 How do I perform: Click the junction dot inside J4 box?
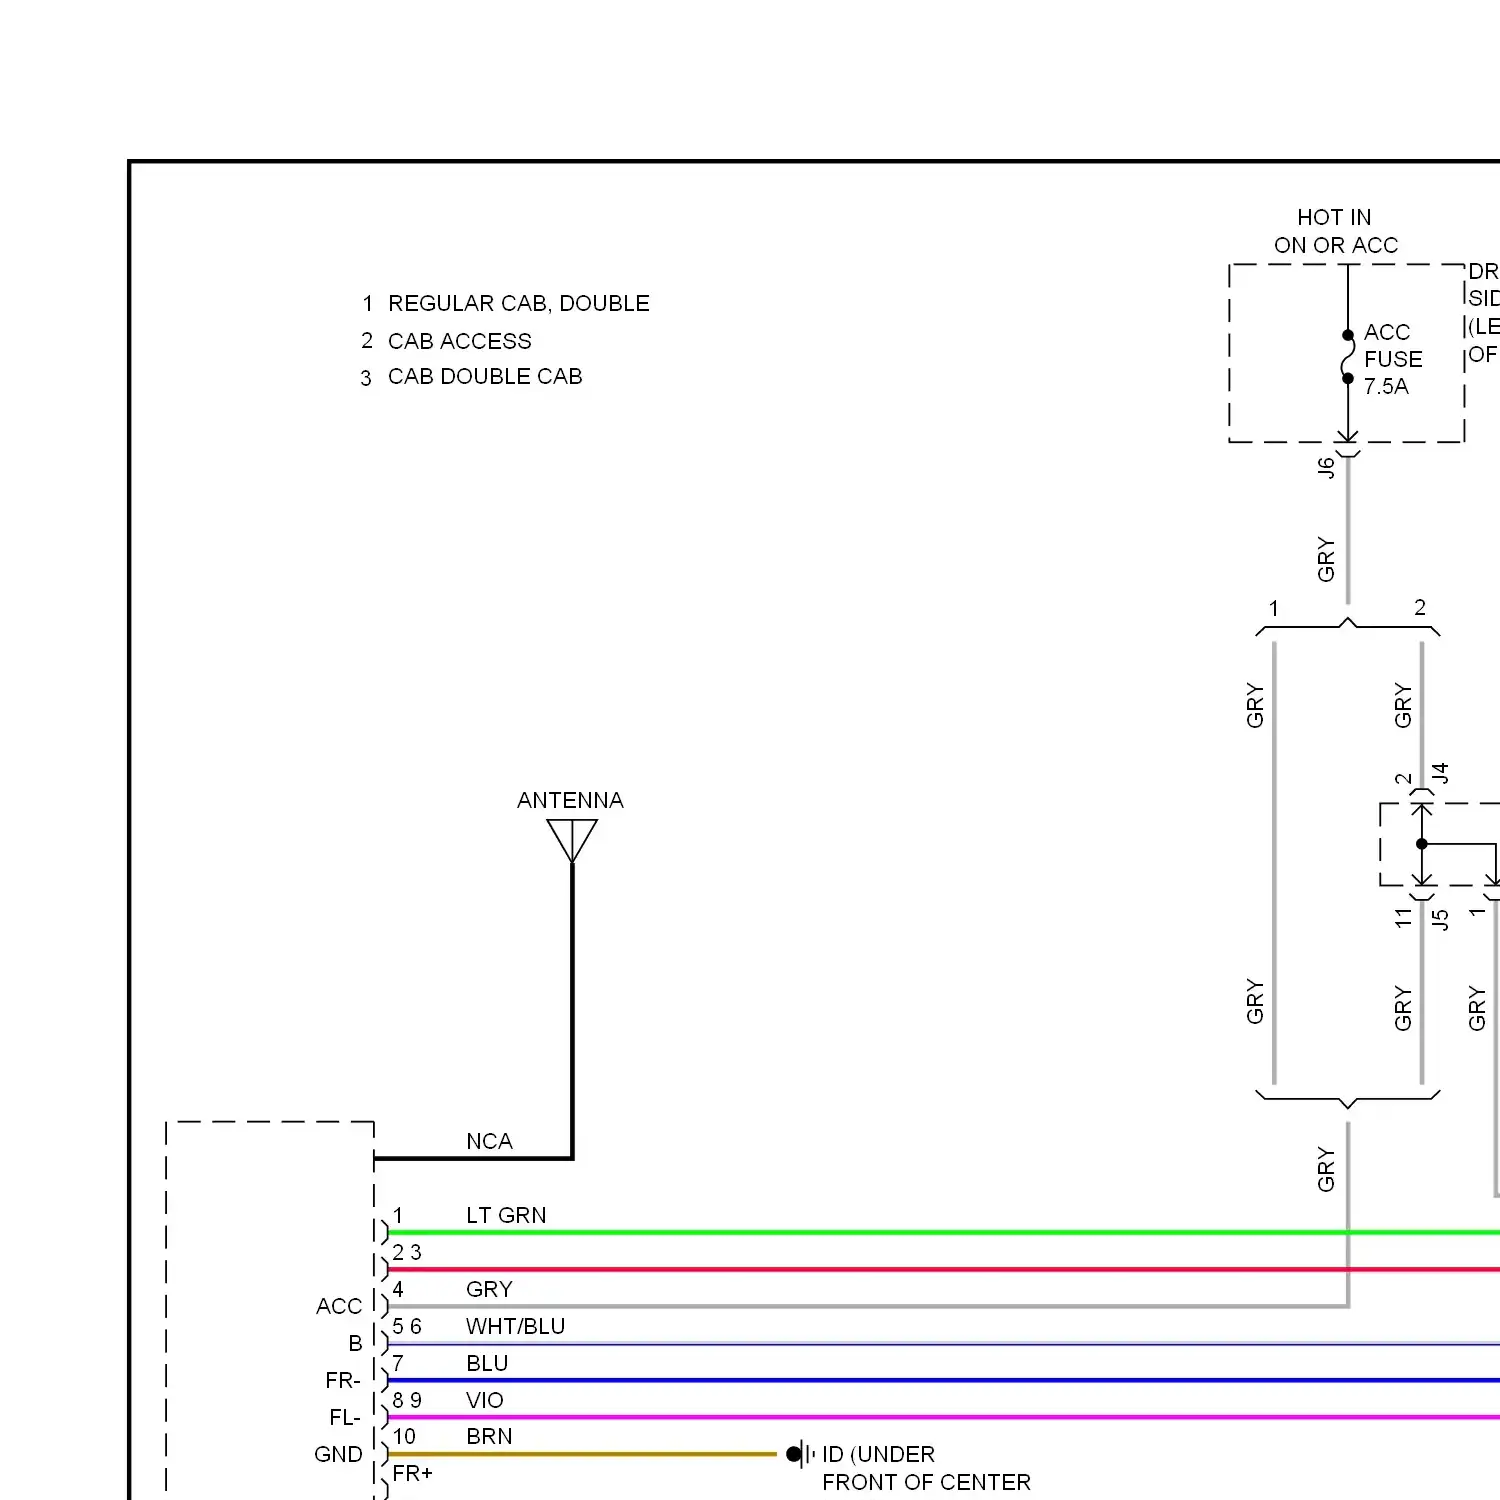click(x=1422, y=844)
